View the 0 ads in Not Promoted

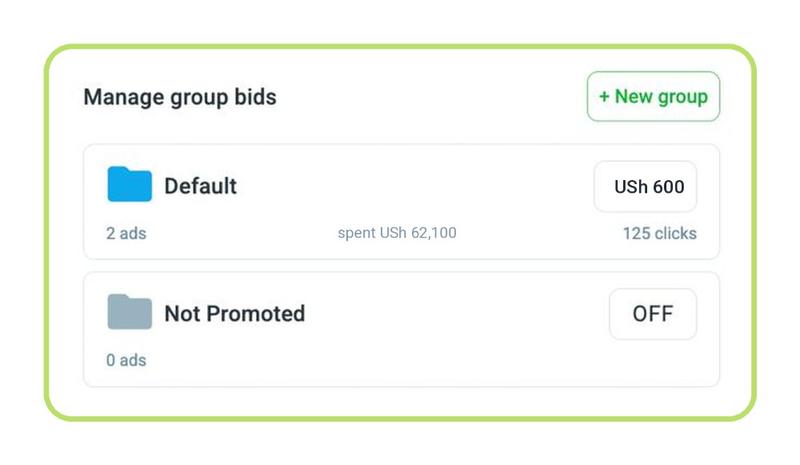126,360
